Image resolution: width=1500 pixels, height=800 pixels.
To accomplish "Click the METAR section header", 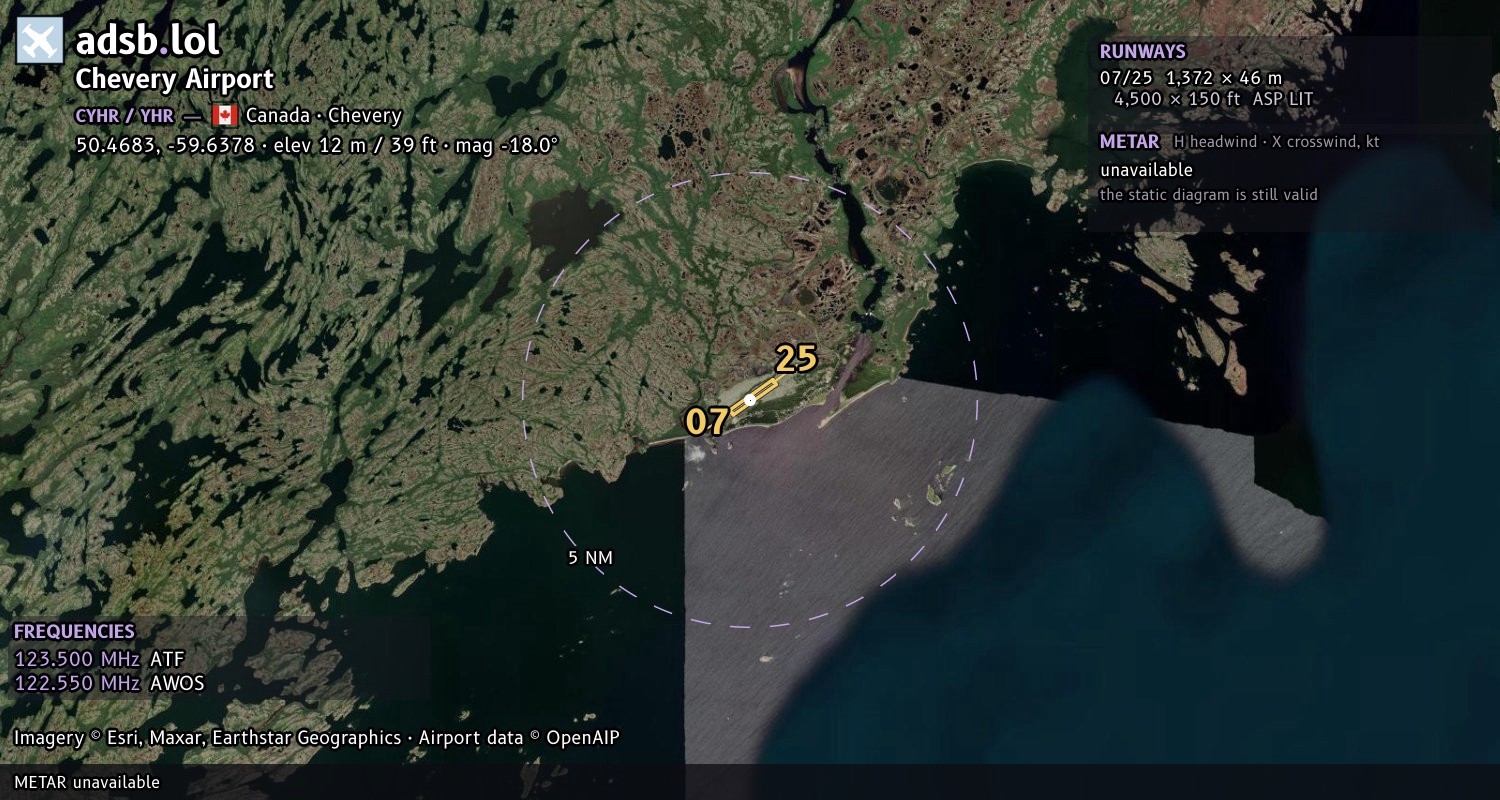I will click(x=1129, y=142).
